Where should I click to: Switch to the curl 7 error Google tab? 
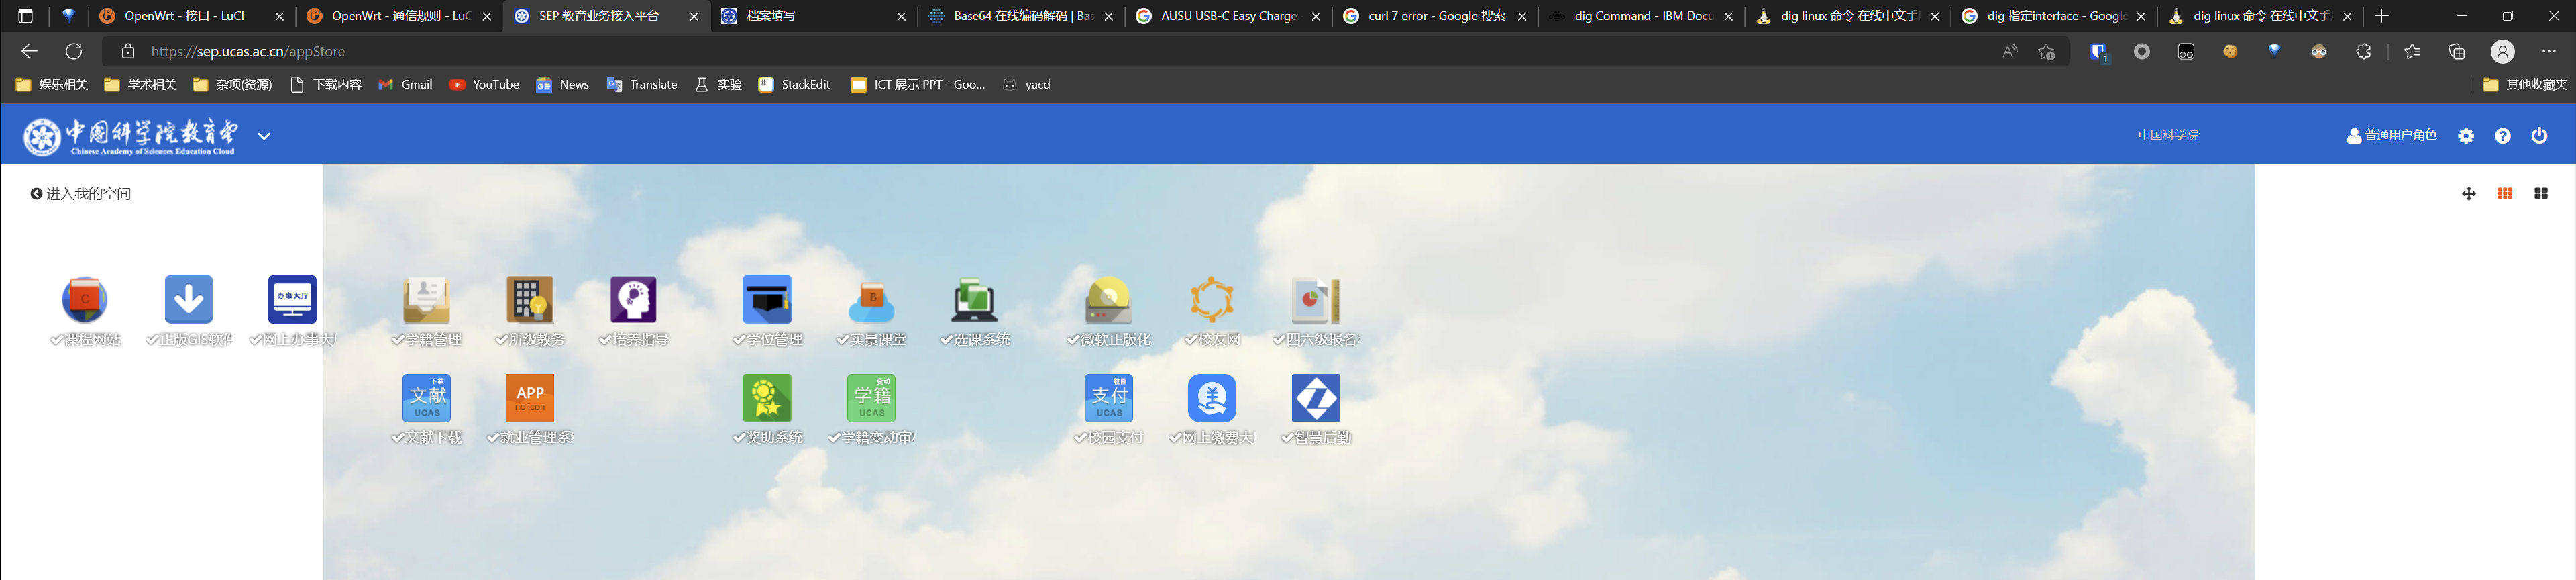pos(1435,16)
